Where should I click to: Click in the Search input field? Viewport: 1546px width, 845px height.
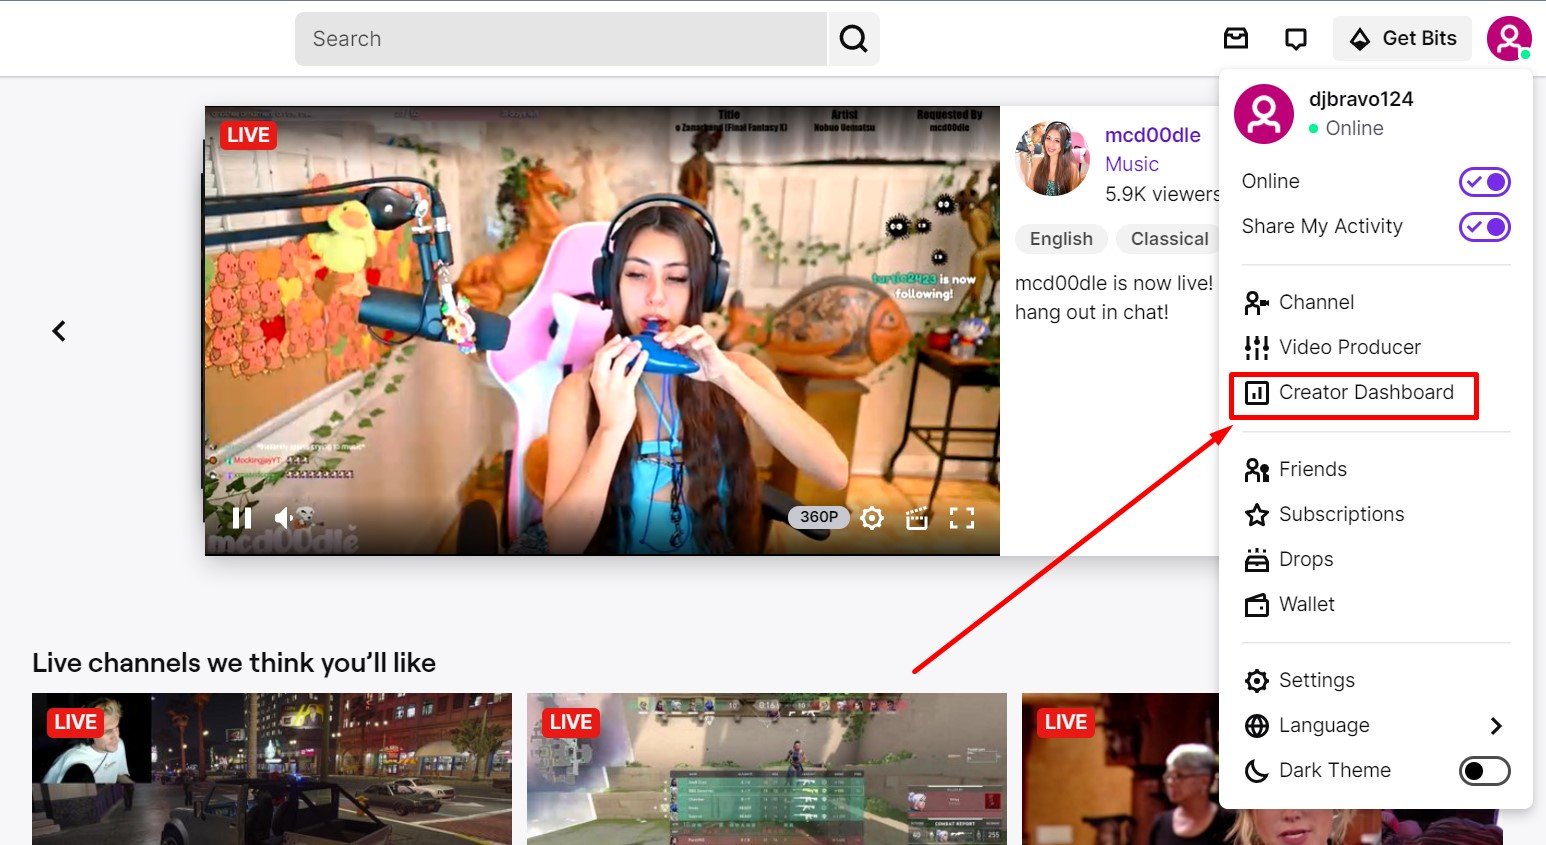[561, 39]
